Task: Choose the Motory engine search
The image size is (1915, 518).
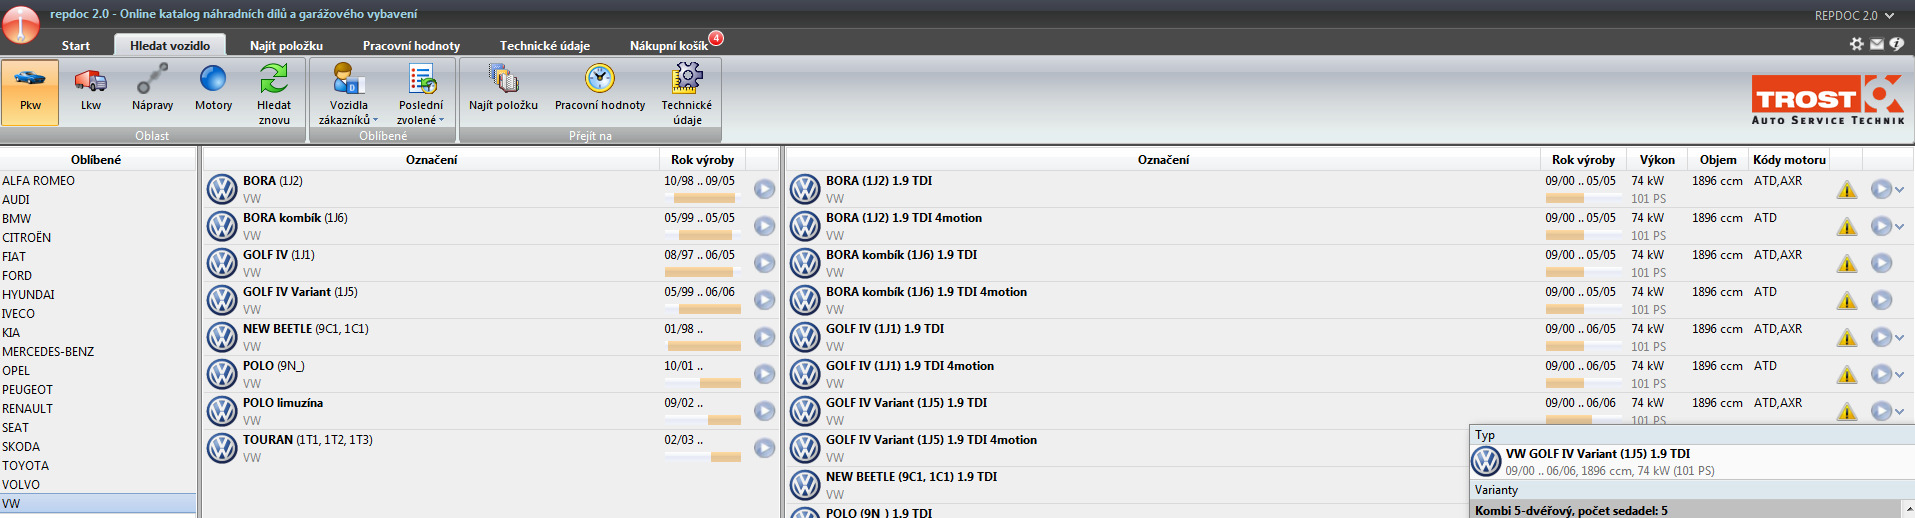Action: point(213,88)
